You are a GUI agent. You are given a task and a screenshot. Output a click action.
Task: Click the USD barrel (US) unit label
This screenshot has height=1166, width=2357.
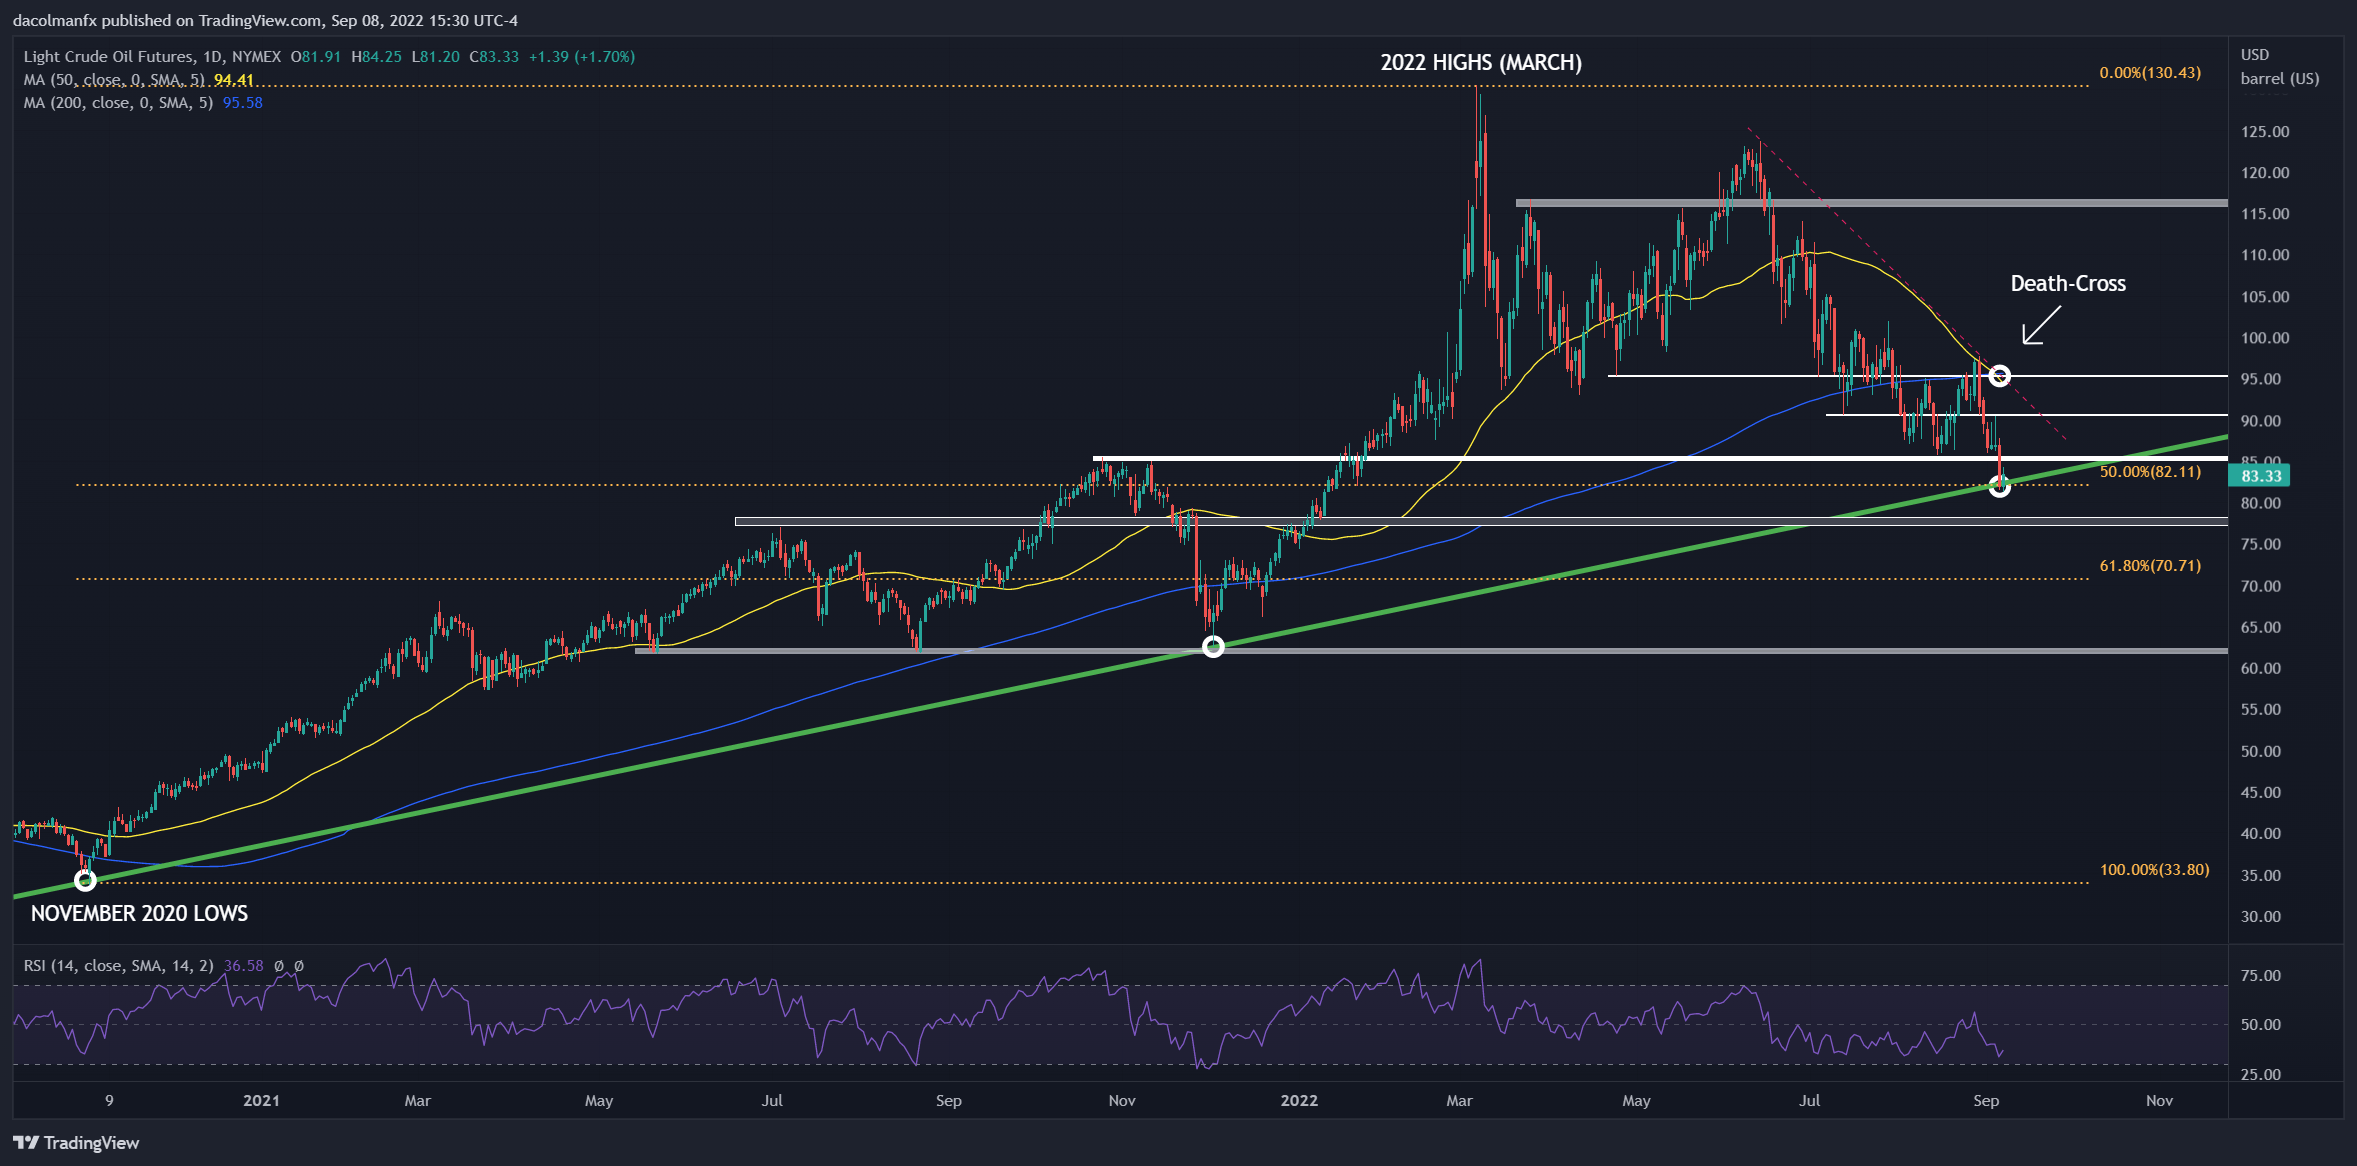pos(2279,67)
